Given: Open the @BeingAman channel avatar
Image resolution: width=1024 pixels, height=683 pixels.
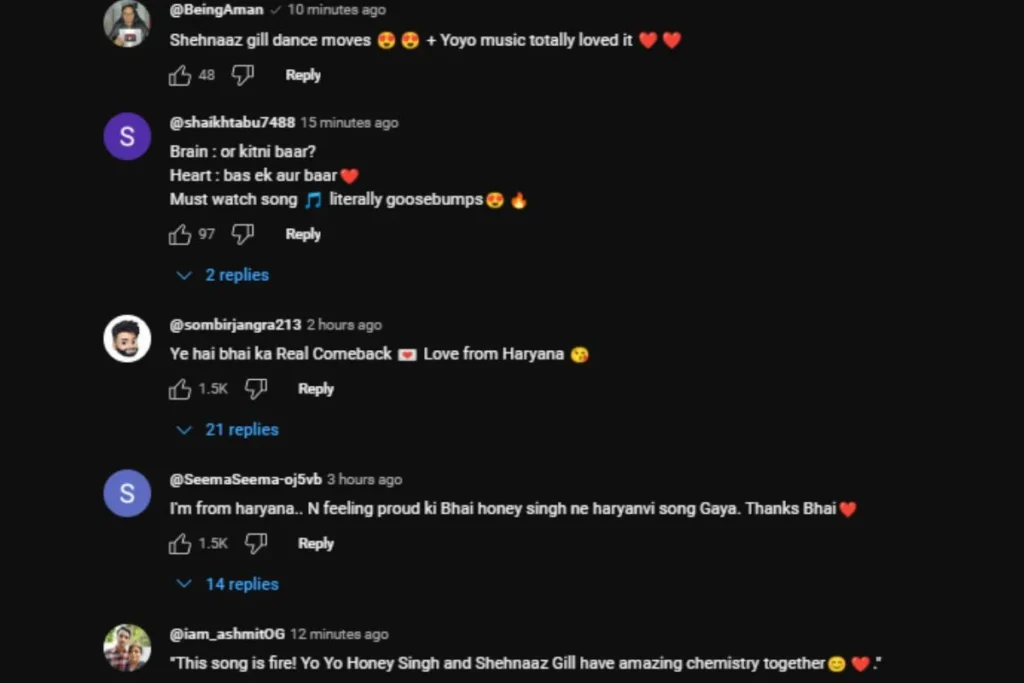Looking at the screenshot, I should [127, 24].
